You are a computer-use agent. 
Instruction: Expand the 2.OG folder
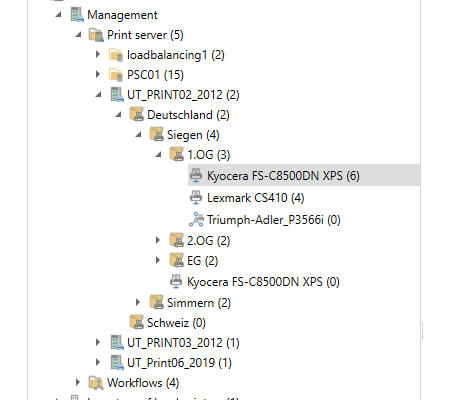[158, 240]
